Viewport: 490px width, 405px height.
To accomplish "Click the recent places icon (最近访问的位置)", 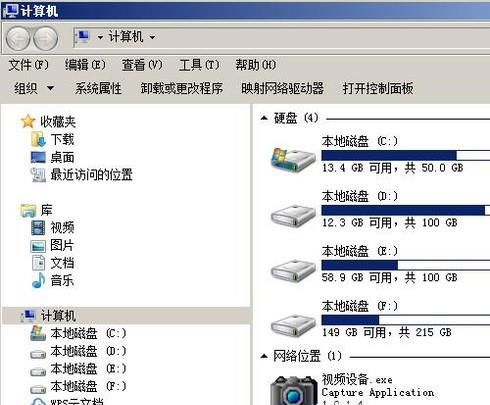I will click(x=38, y=175).
